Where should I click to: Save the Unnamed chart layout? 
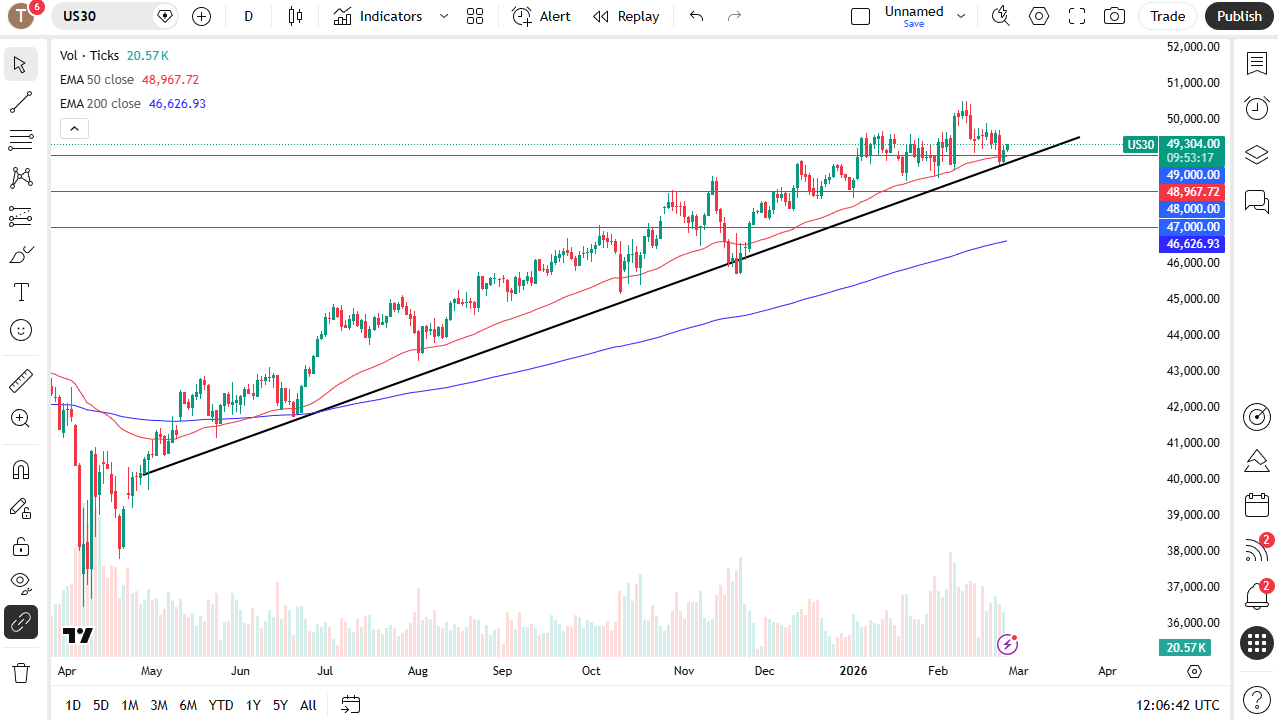tap(914, 24)
